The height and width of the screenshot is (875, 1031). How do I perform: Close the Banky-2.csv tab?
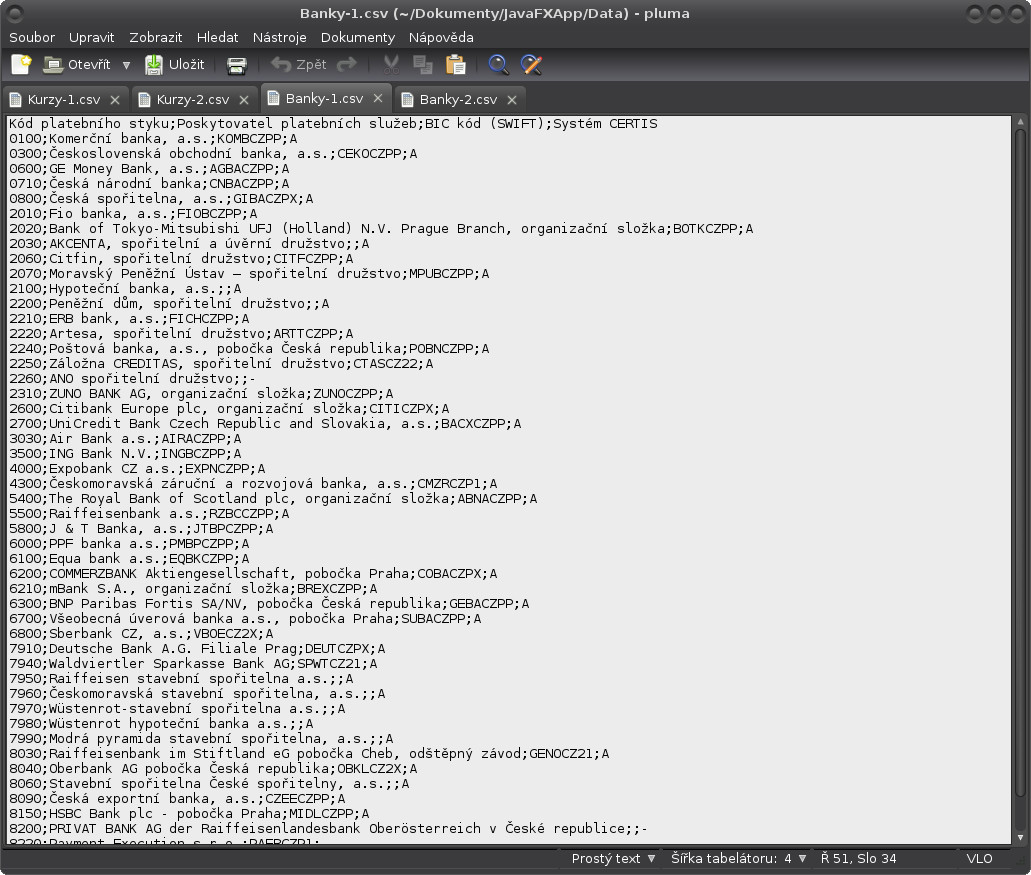coord(512,100)
